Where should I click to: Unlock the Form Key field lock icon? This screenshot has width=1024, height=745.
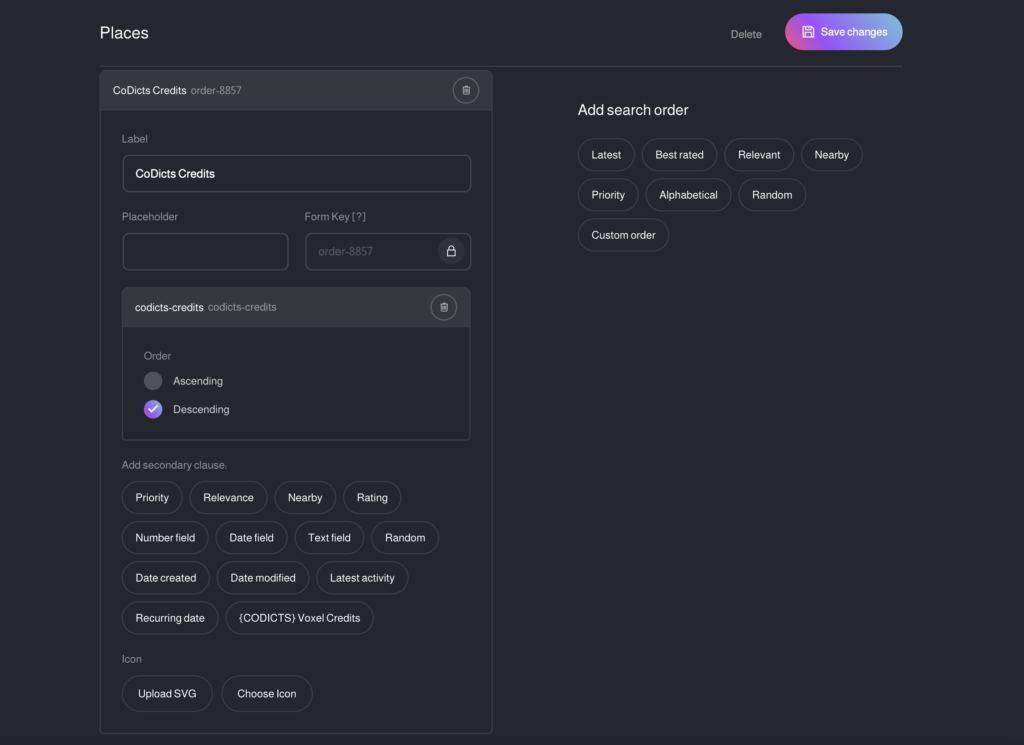451,251
